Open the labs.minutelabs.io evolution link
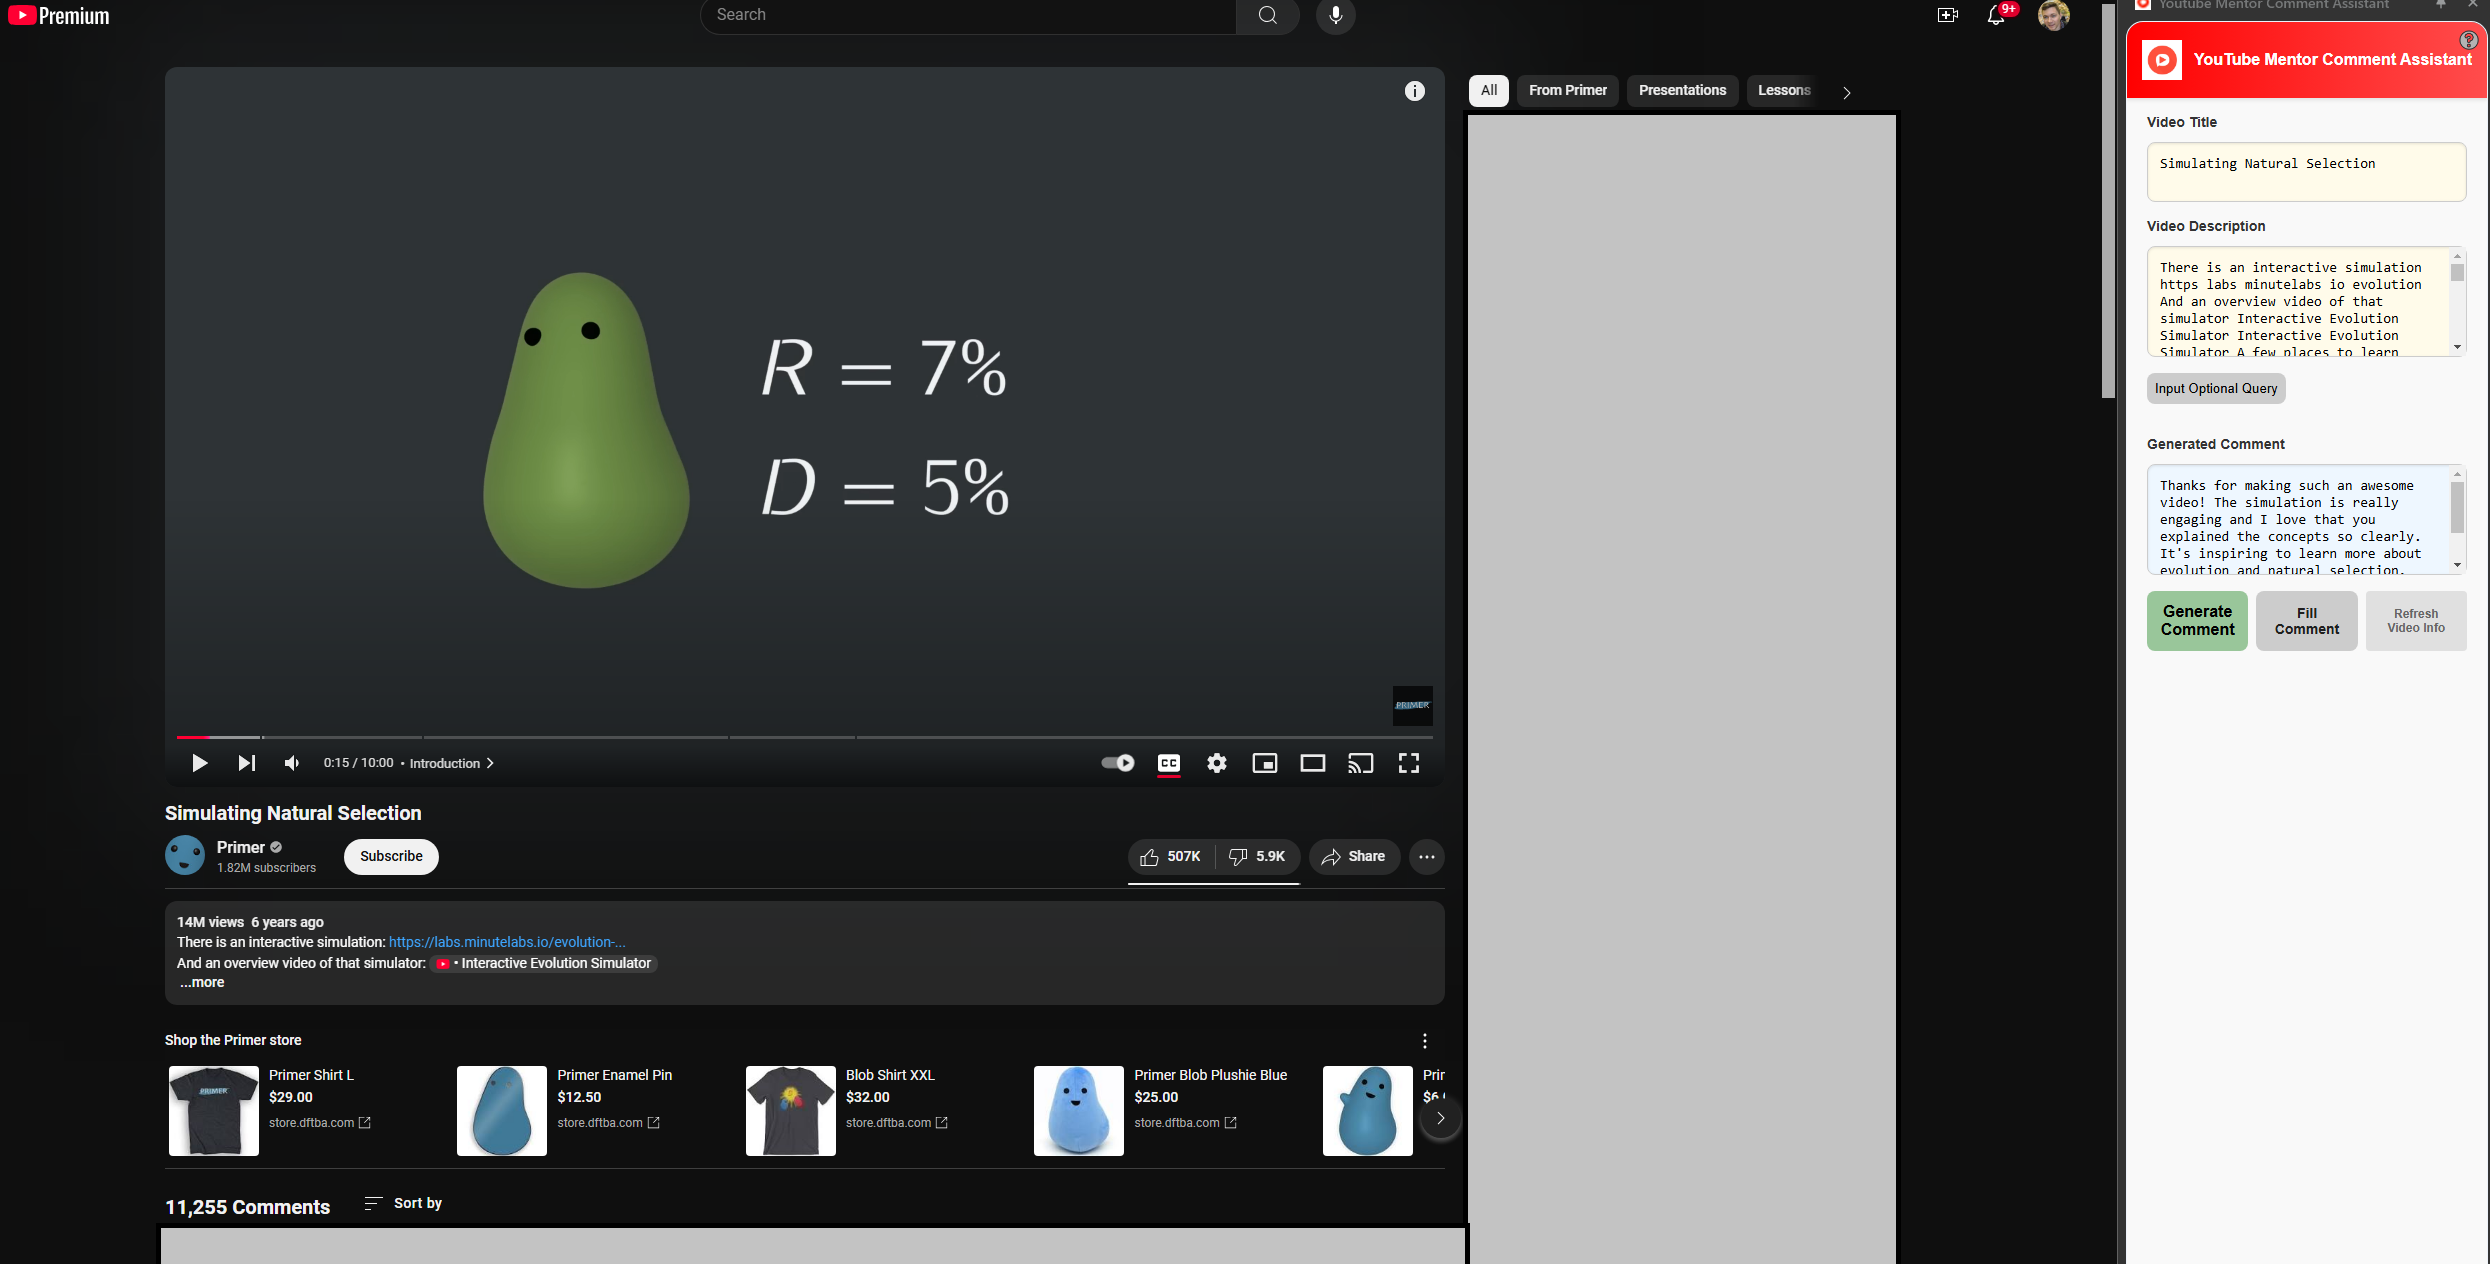The height and width of the screenshot is (1264, 2490). pos(506,942)
